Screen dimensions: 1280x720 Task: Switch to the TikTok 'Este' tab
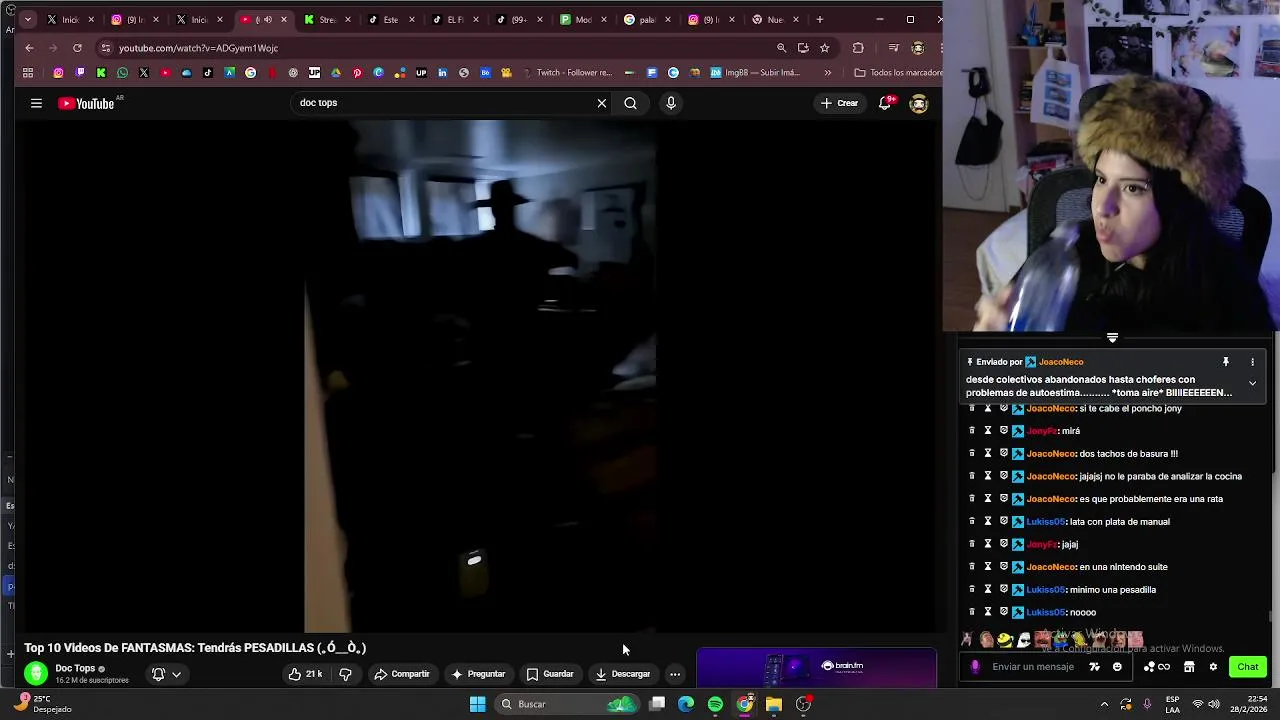click(x=390, y=19)
